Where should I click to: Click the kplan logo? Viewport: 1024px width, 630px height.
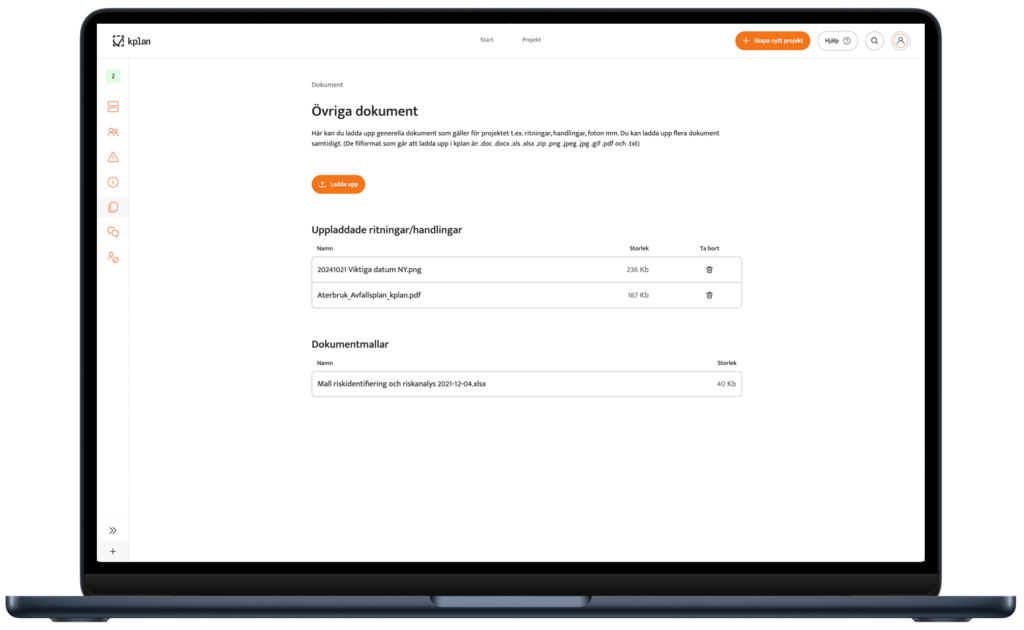[x=132, y=41]
